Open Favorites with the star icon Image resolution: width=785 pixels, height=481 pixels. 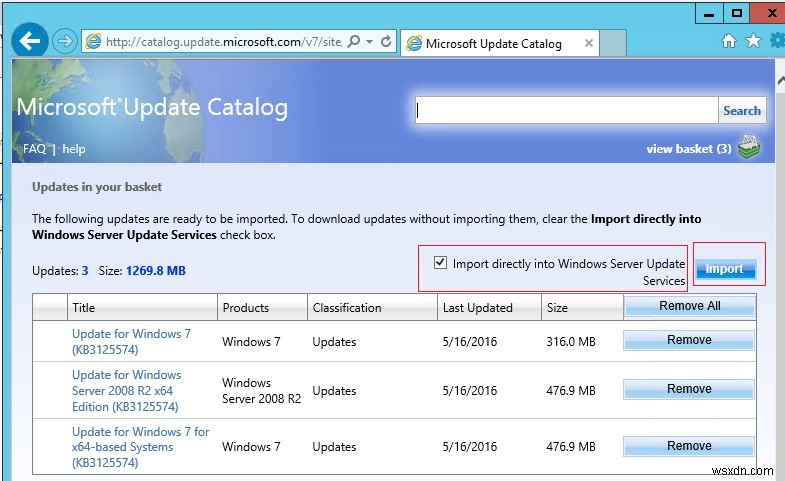(753, 41)
